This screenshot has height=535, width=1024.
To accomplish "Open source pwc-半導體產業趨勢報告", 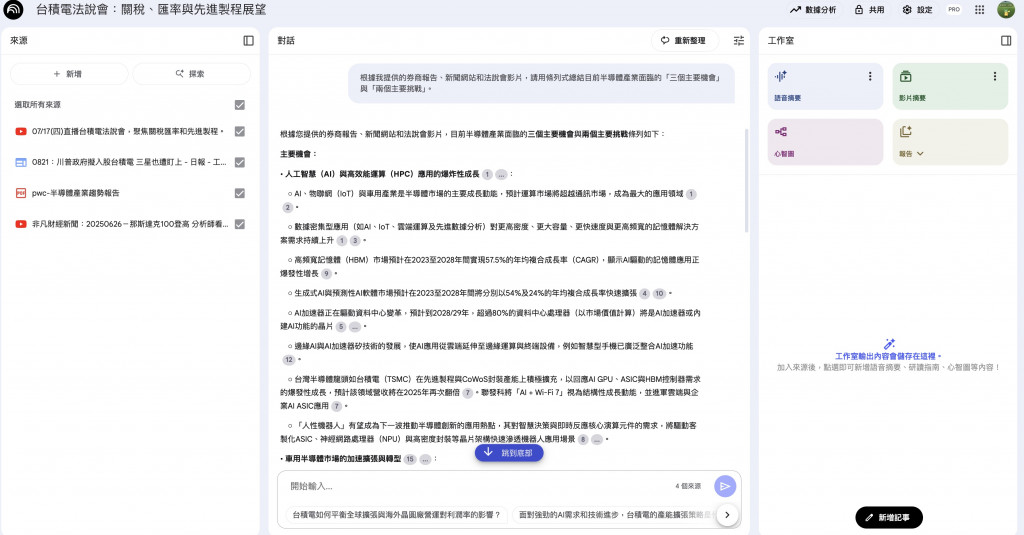I will click(x=76, y=193).
